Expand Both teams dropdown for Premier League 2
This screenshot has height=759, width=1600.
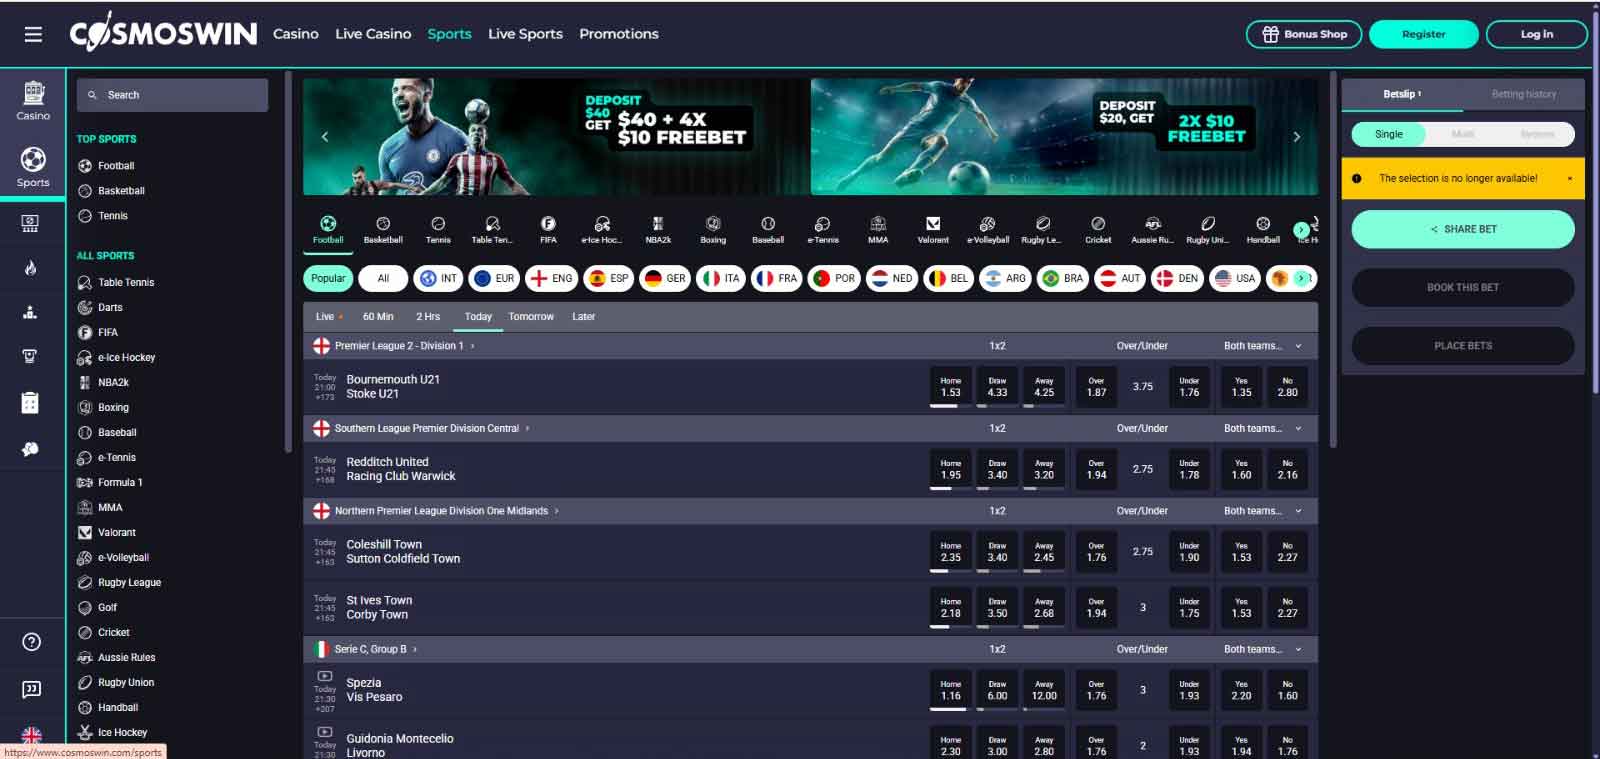pos(1298,346)
